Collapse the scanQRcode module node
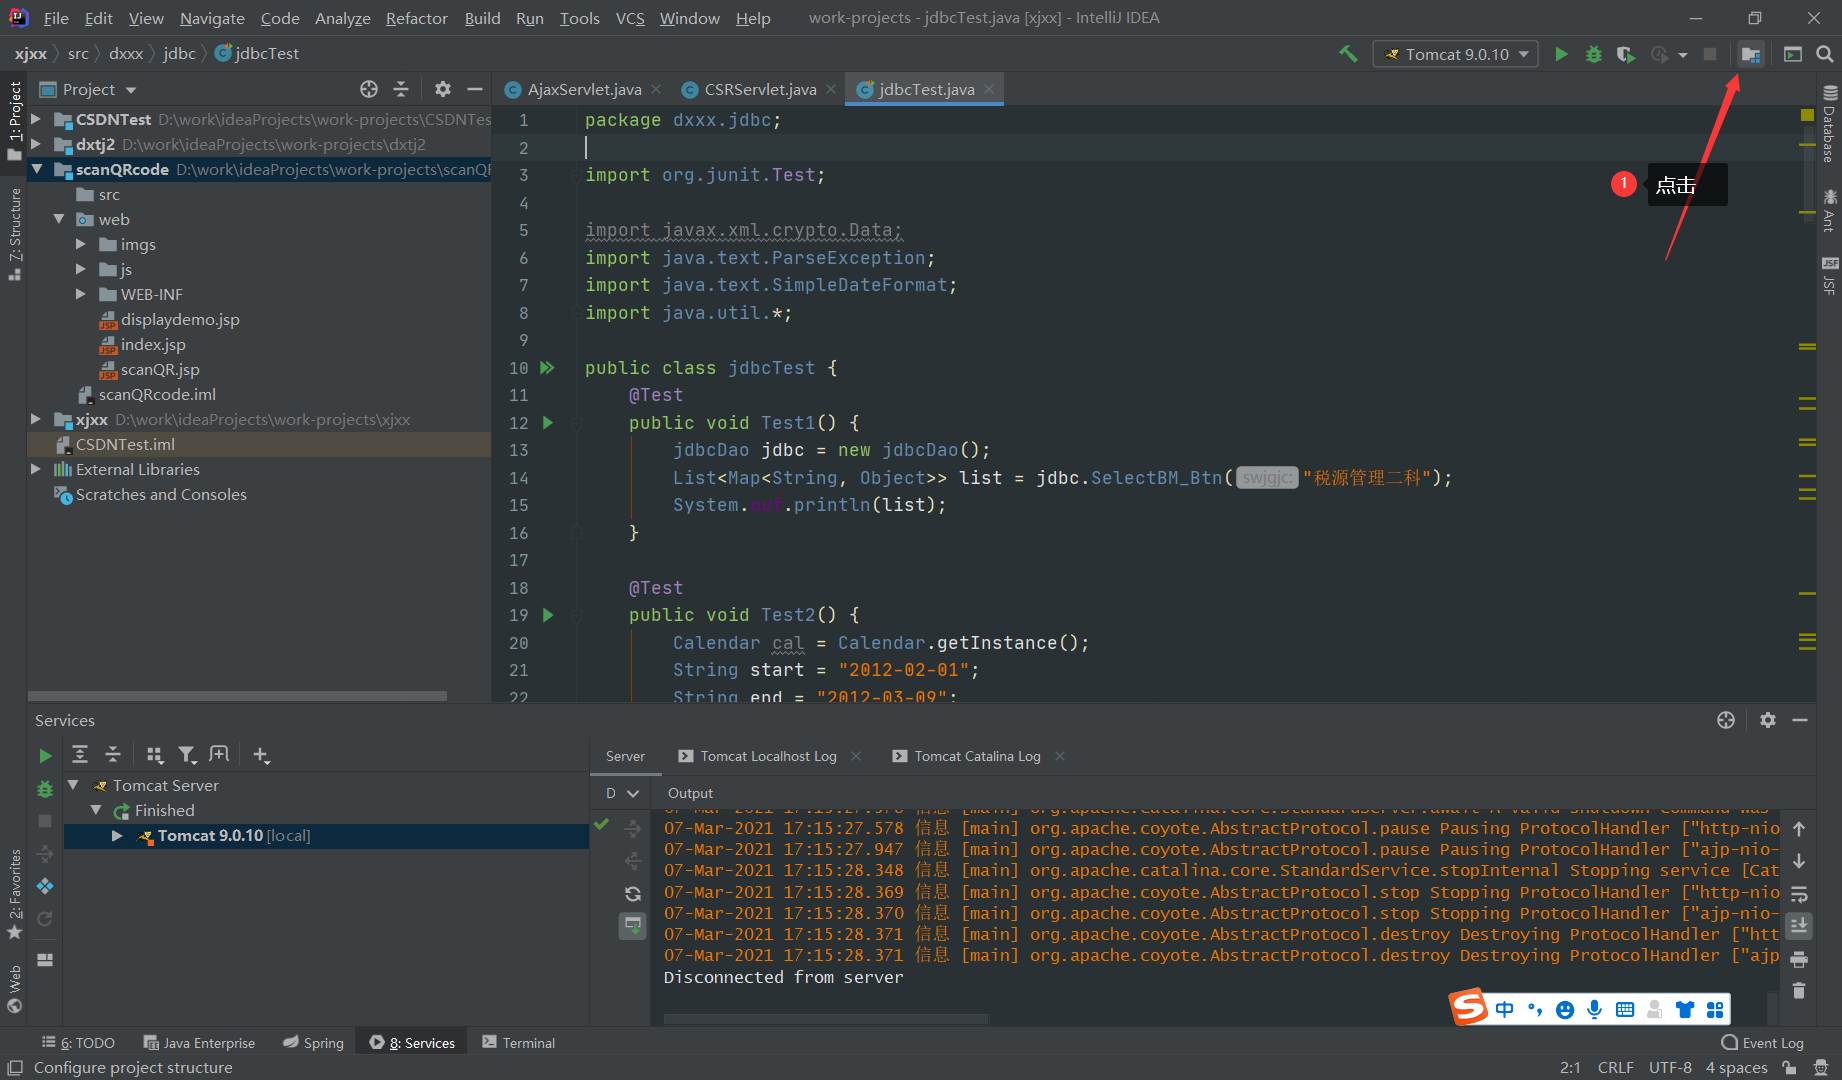The image size is (1842, 1080). (x=36, y=169)
